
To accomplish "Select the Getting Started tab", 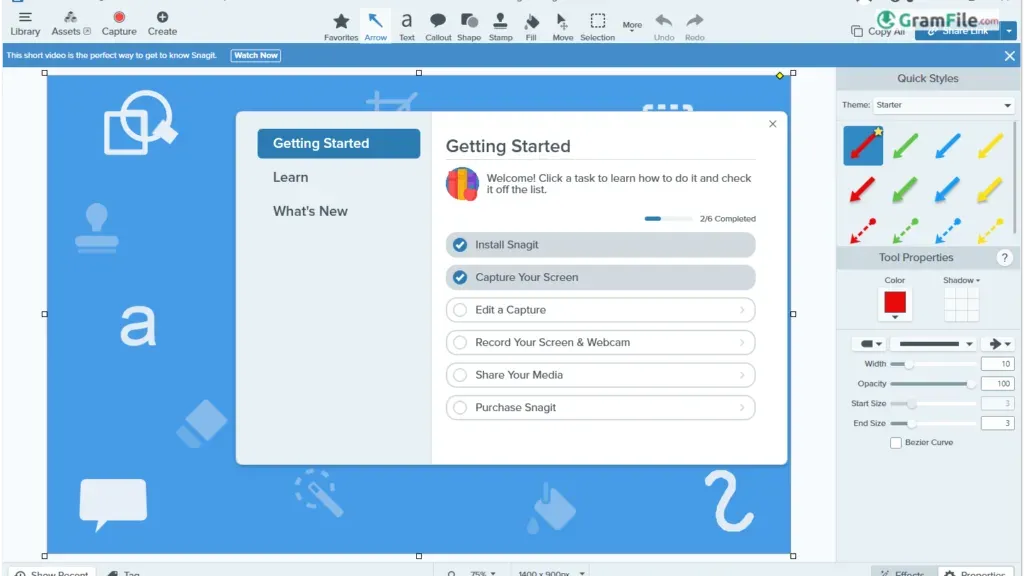I will coord(338,144).
